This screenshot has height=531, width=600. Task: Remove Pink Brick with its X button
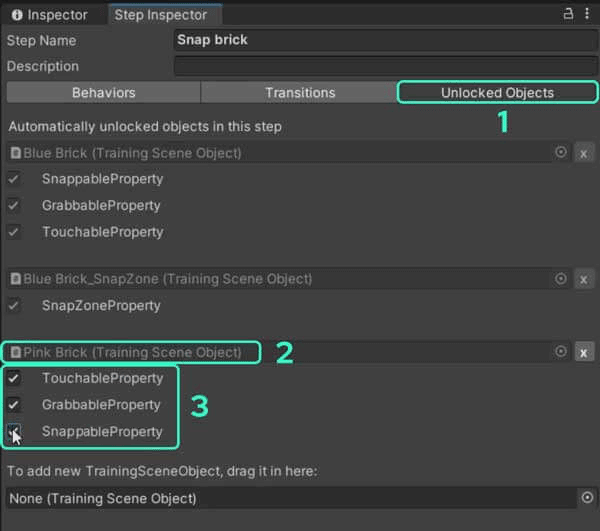click(x=584, y=352)
